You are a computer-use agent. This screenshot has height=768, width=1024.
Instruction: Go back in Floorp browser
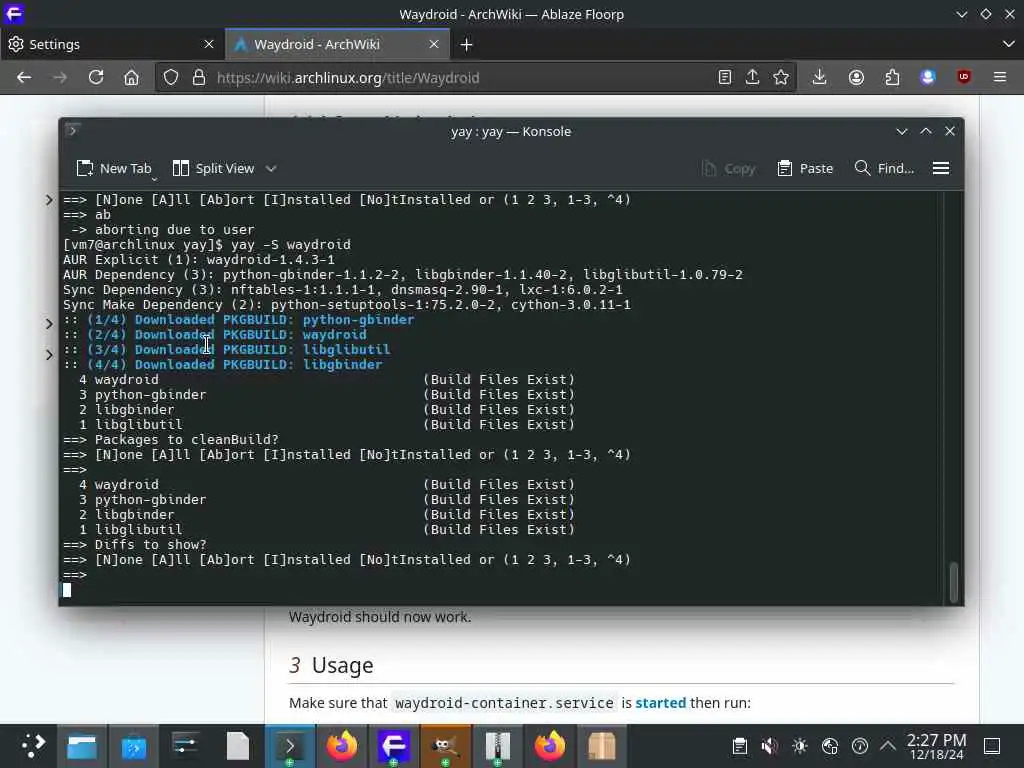pyautogui.click(x=24, y=78)
